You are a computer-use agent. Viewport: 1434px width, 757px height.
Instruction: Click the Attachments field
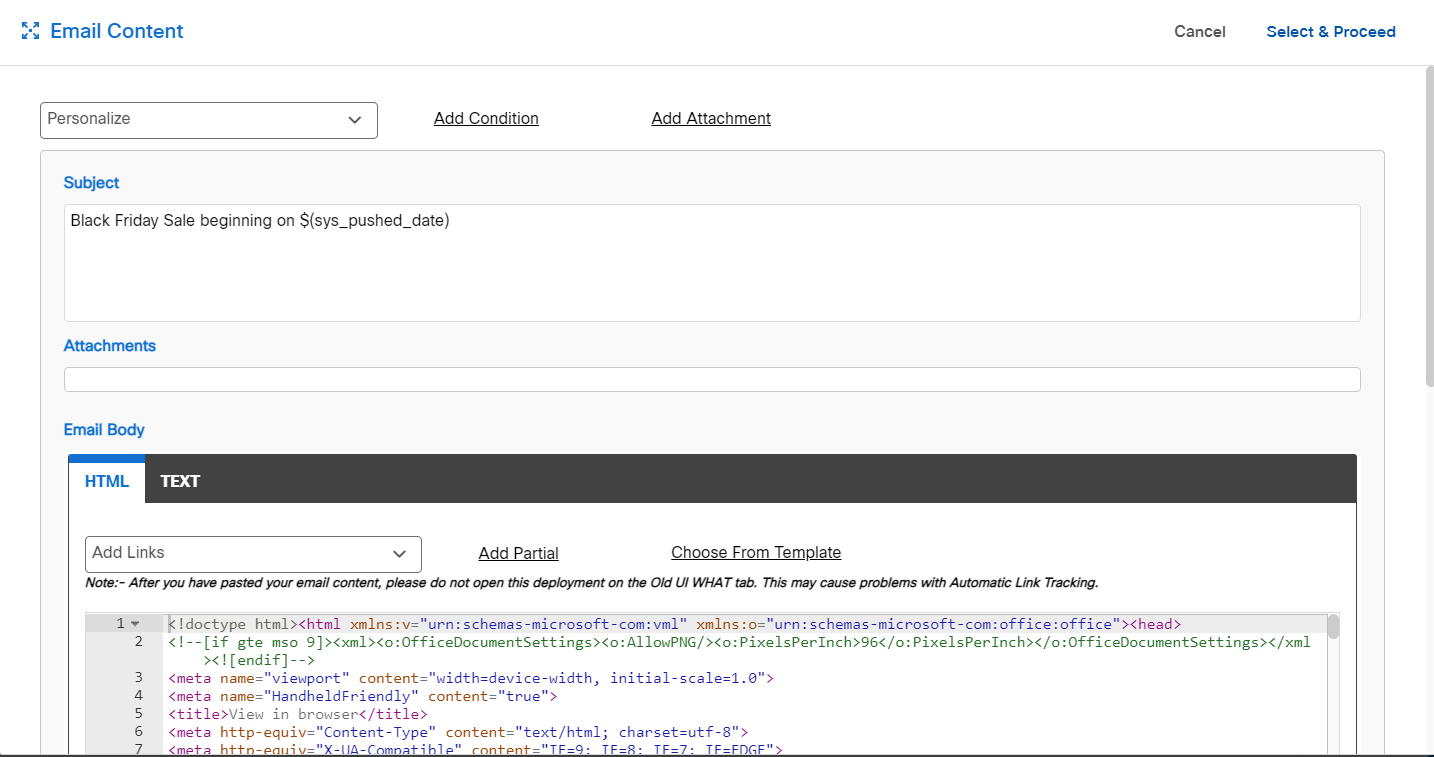712,379
